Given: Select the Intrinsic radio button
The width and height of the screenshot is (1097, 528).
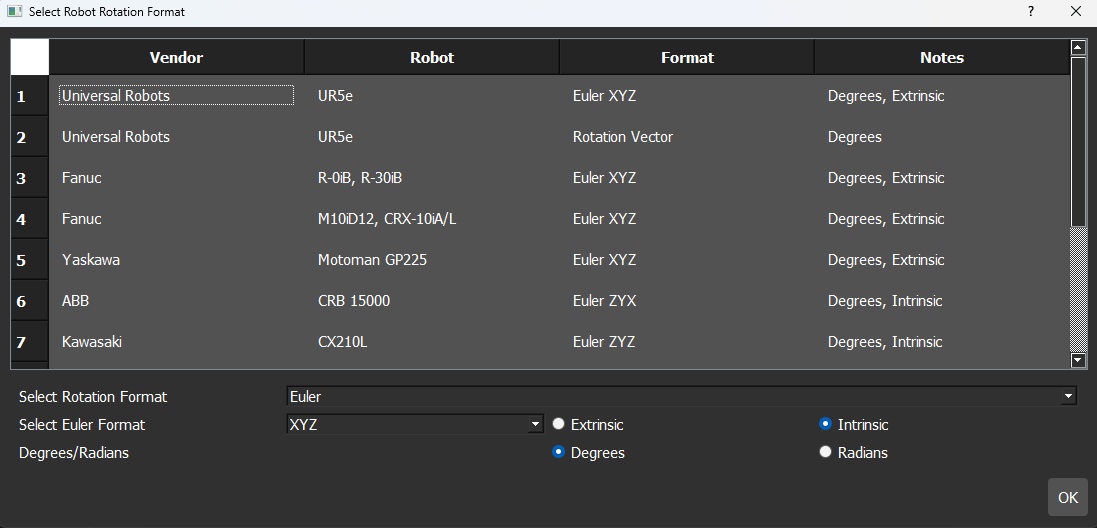Looking at the screenshot, I should click(x=826, y=424).
